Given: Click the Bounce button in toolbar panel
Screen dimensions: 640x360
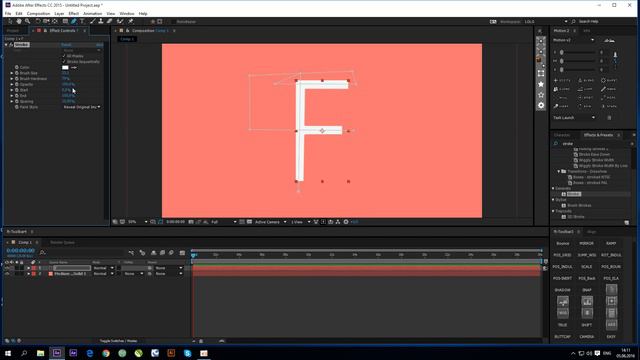Looking at the screenshot, I should coord(562,243).
